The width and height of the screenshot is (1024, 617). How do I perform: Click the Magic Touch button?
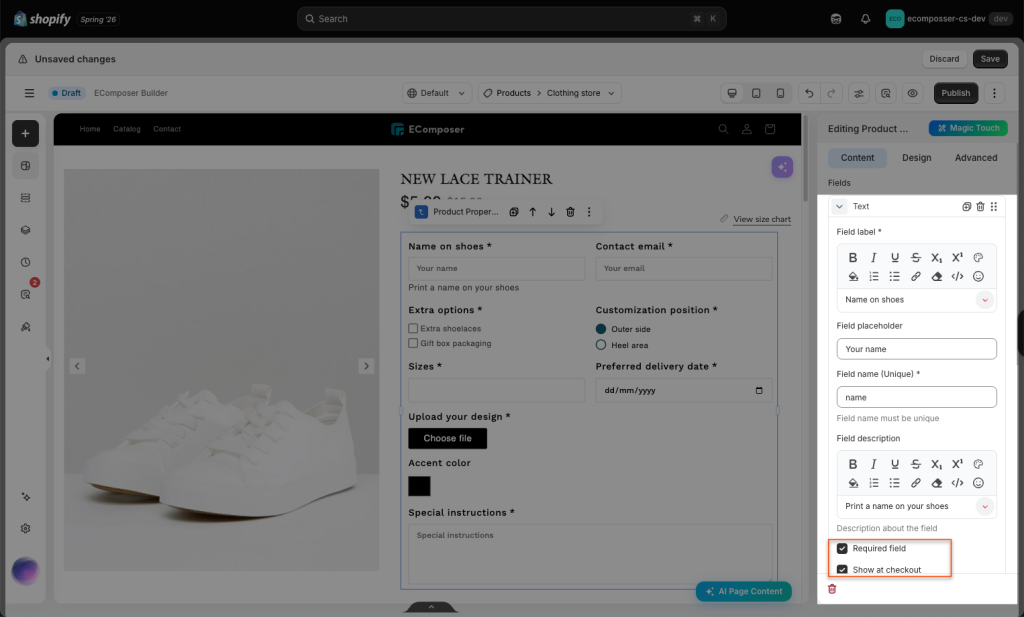click(968, 128)
